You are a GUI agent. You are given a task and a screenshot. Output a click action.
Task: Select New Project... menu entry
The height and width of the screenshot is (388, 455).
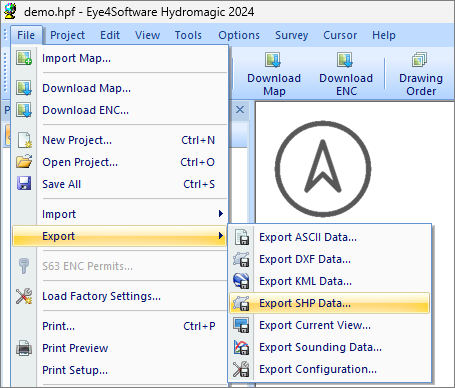tap(119, 140)
